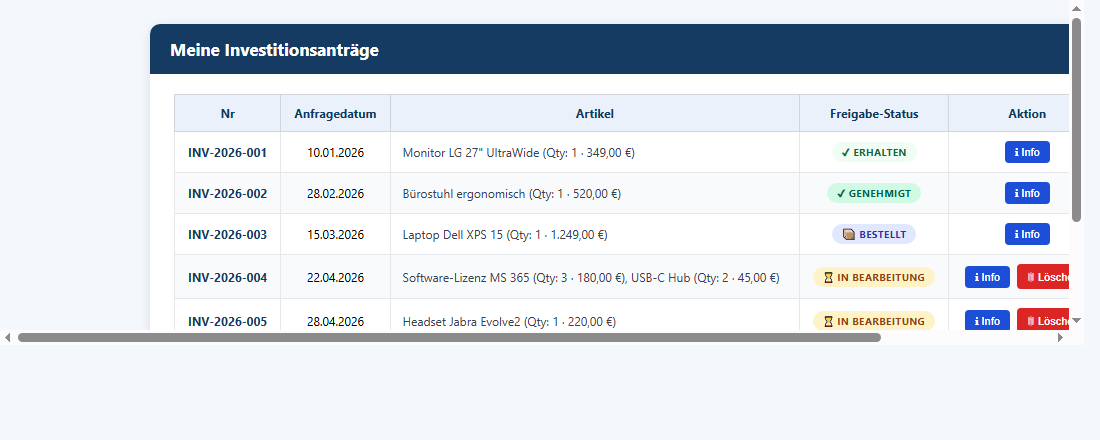The width and height of the screenshot is (1100, 440).
Task: Open Info for request INV-2026-004
Action: [987, 277]
